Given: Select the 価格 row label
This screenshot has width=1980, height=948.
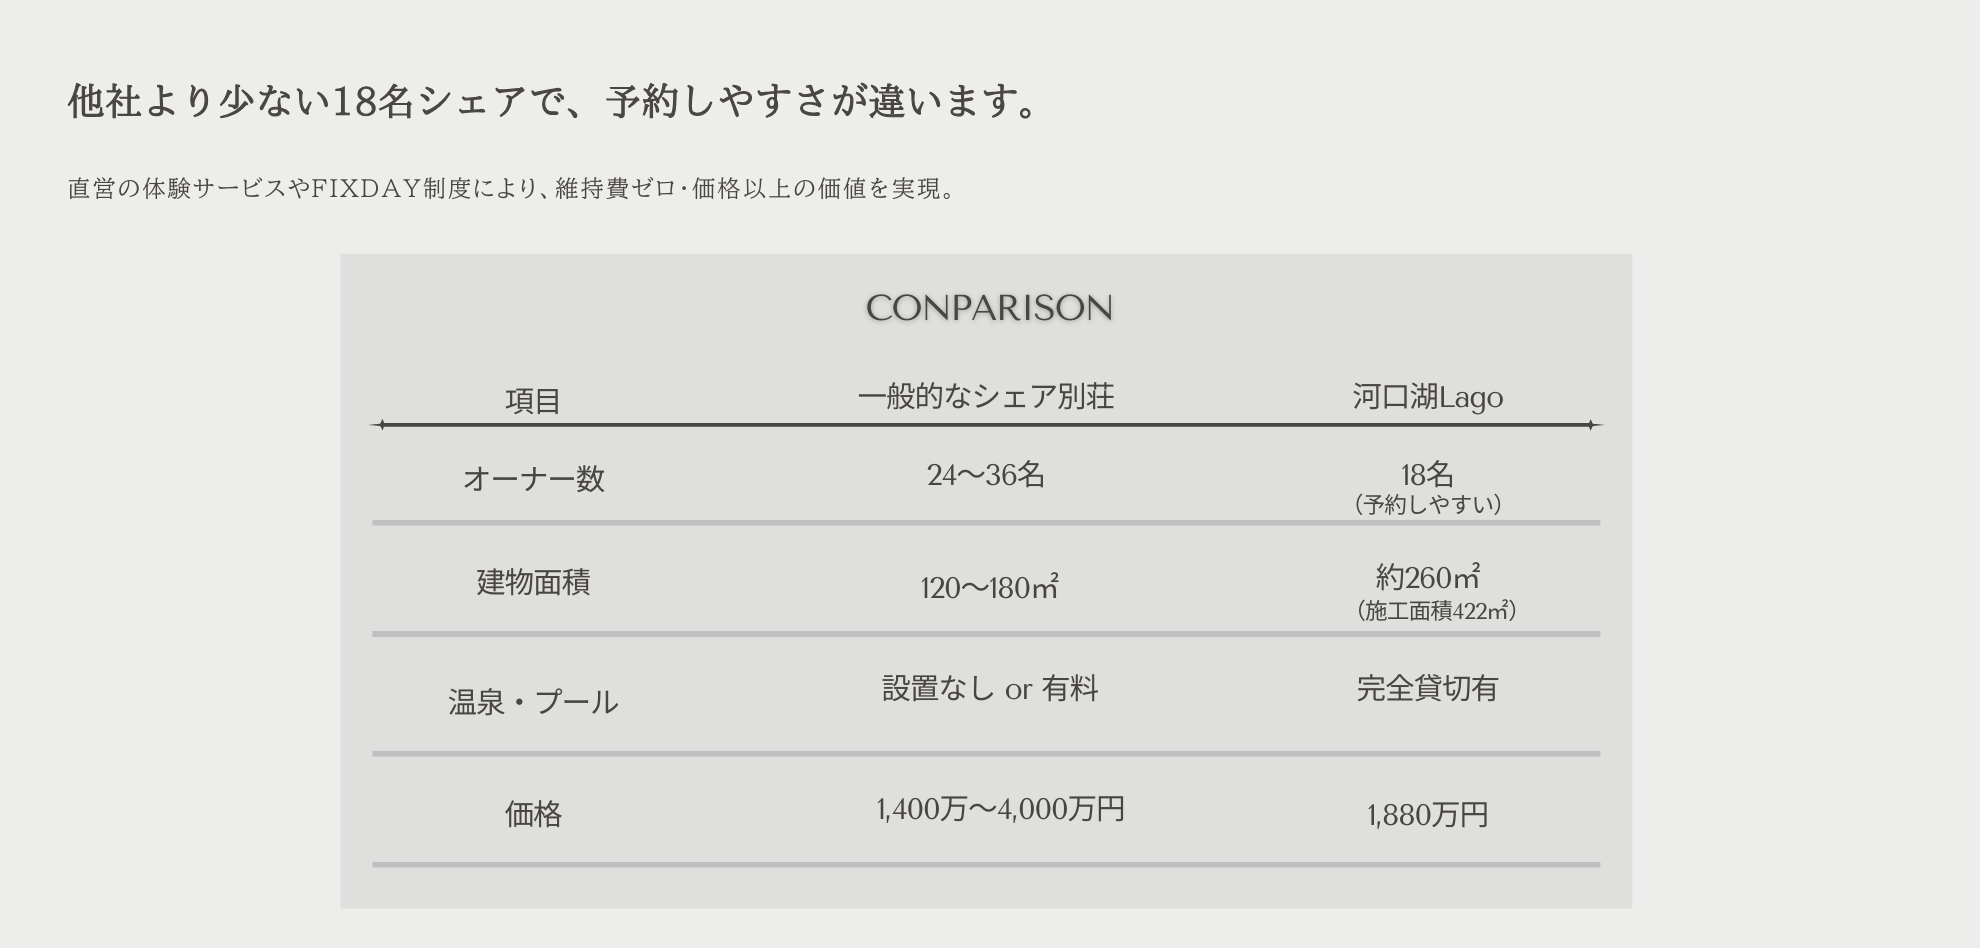Looking at the screenshot, I should [533, 814].
